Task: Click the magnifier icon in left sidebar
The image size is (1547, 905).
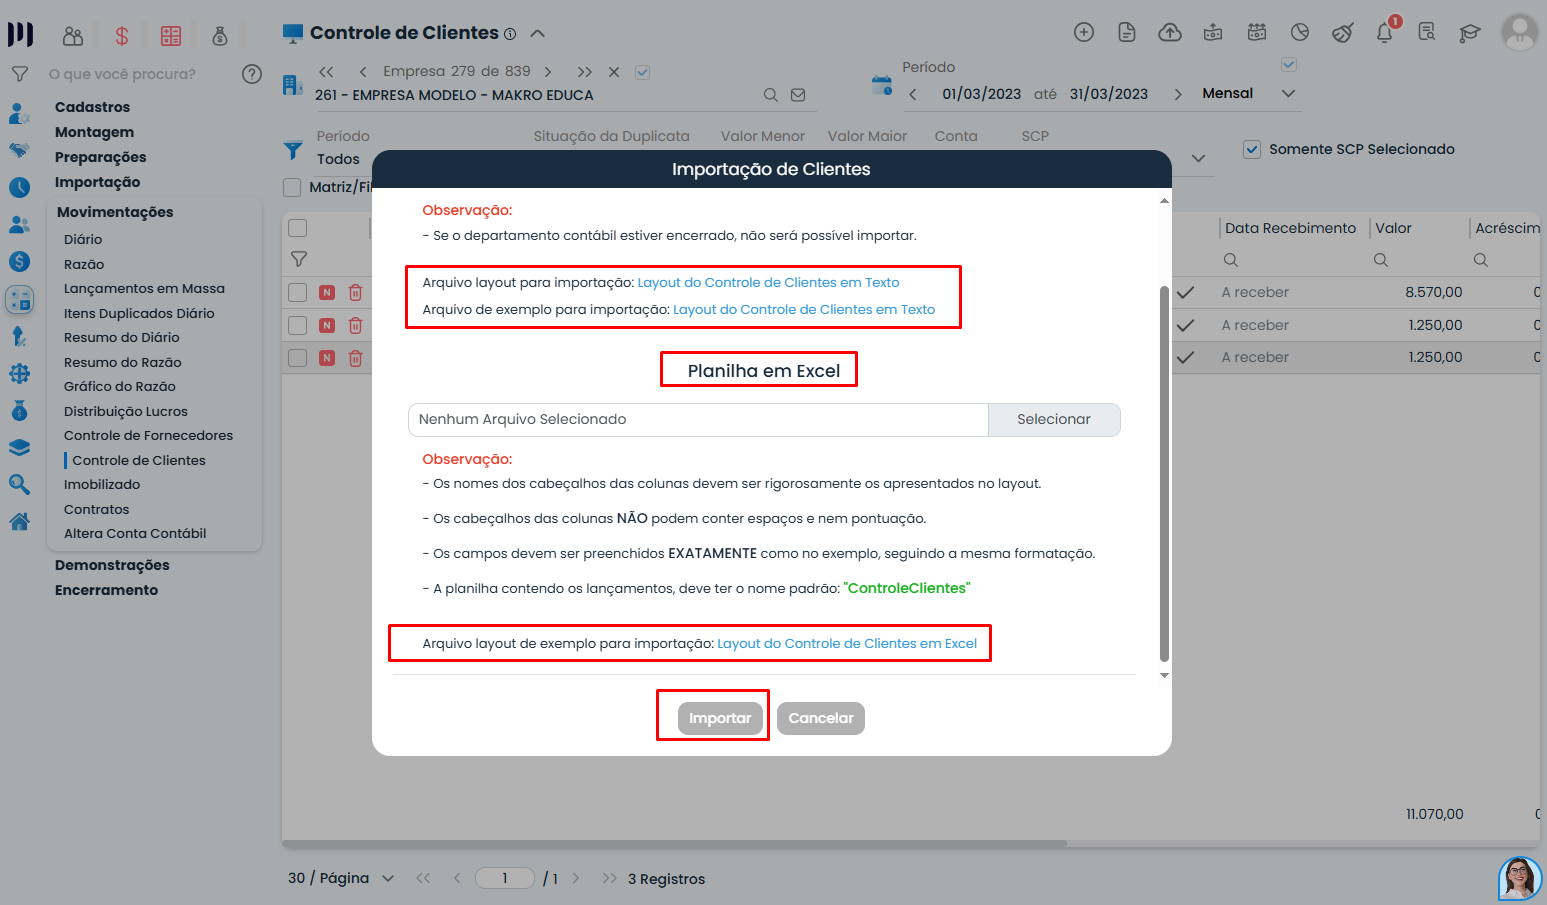Action: tap(19, 485)
